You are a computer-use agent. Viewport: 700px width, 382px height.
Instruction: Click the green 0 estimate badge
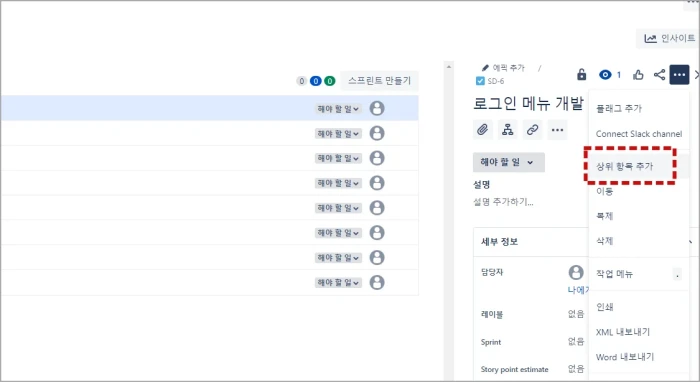(329, 81)
